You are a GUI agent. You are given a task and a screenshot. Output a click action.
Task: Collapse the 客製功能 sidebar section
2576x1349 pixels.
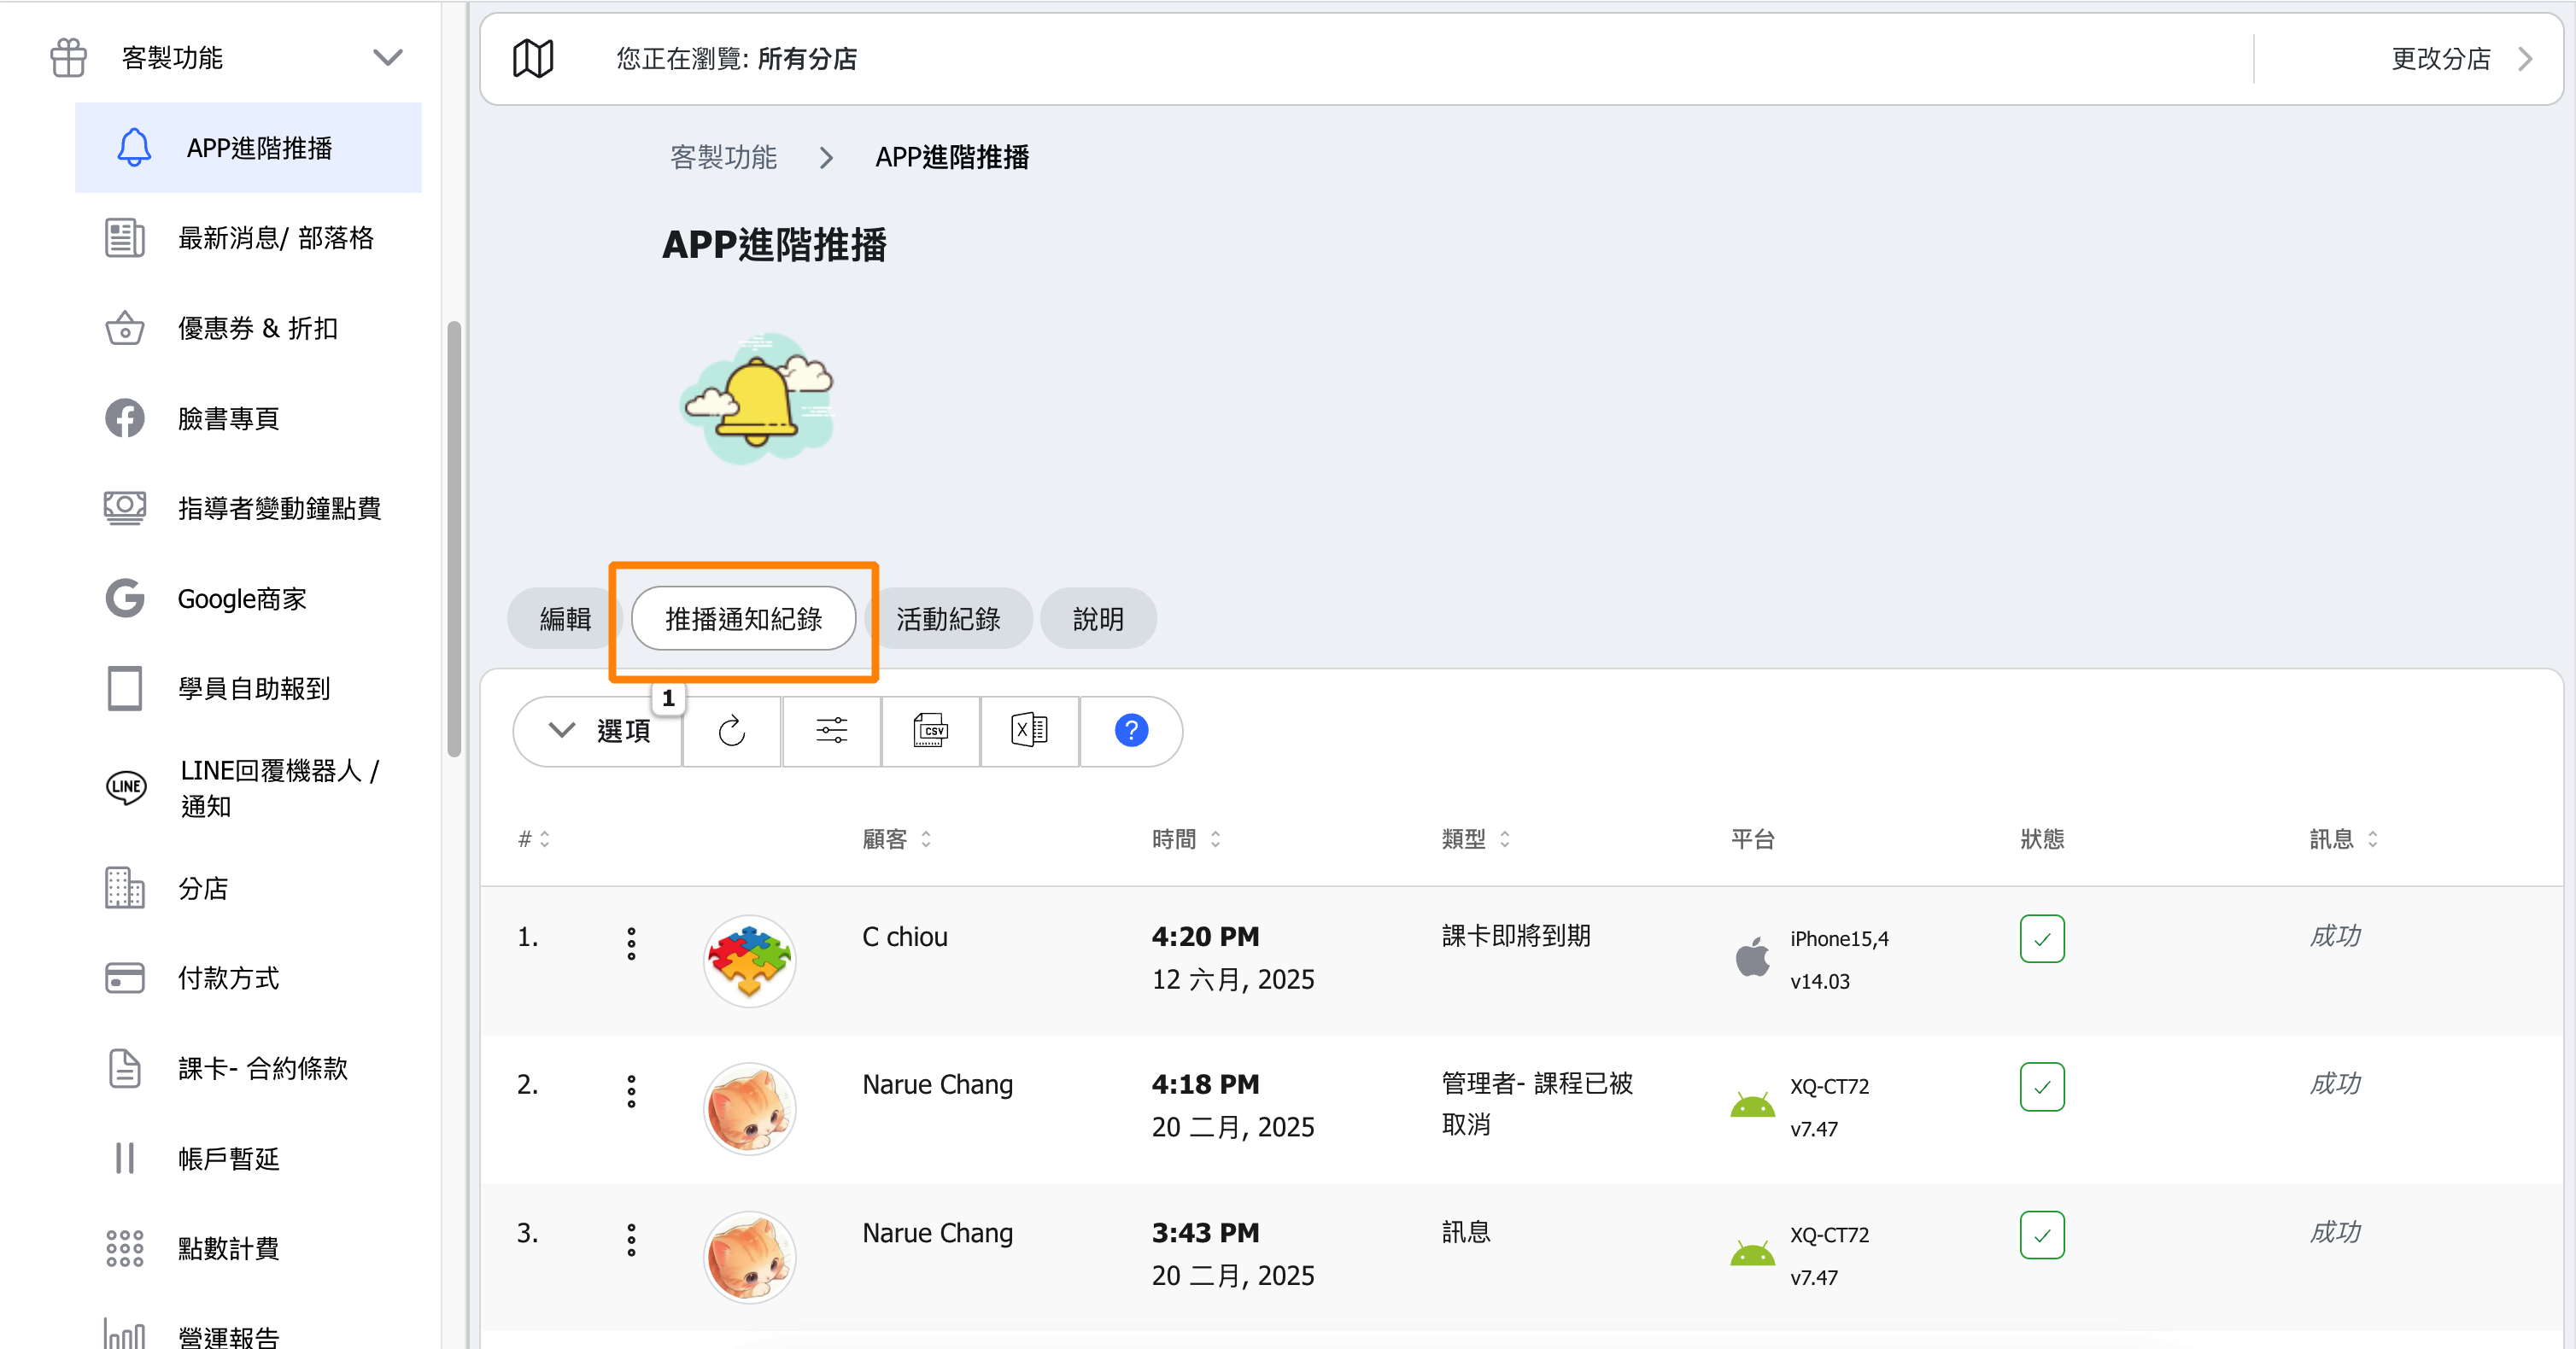pyautogui.click(x=387, y=57)
